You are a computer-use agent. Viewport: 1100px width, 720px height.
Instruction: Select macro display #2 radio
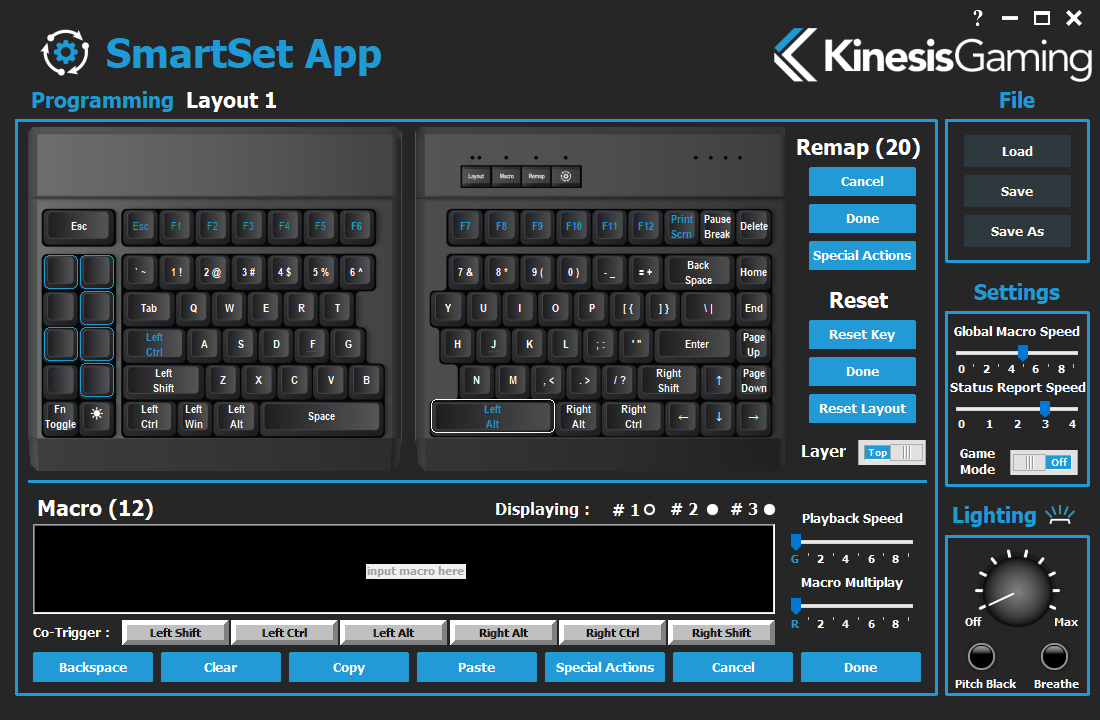pos(712,509)
